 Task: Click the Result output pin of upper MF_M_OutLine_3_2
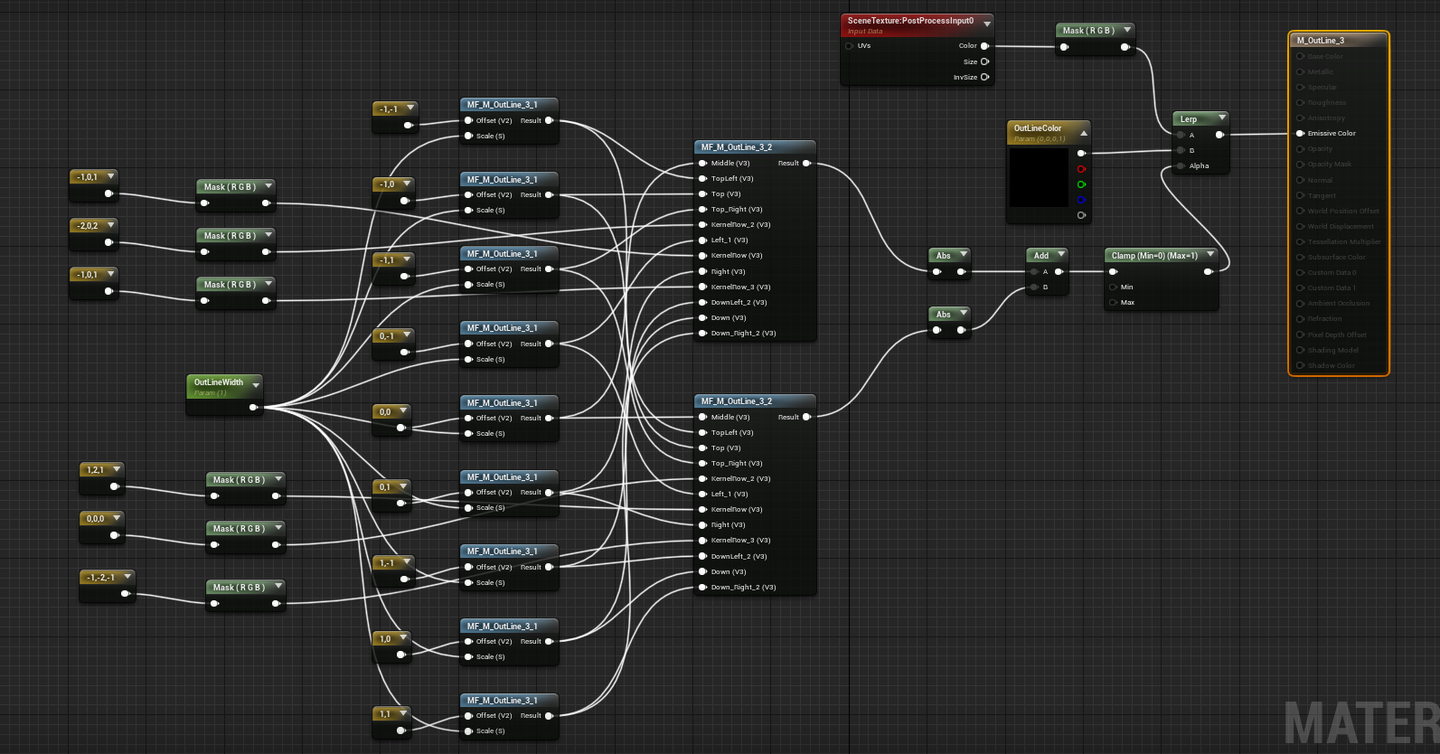[808, 163]
